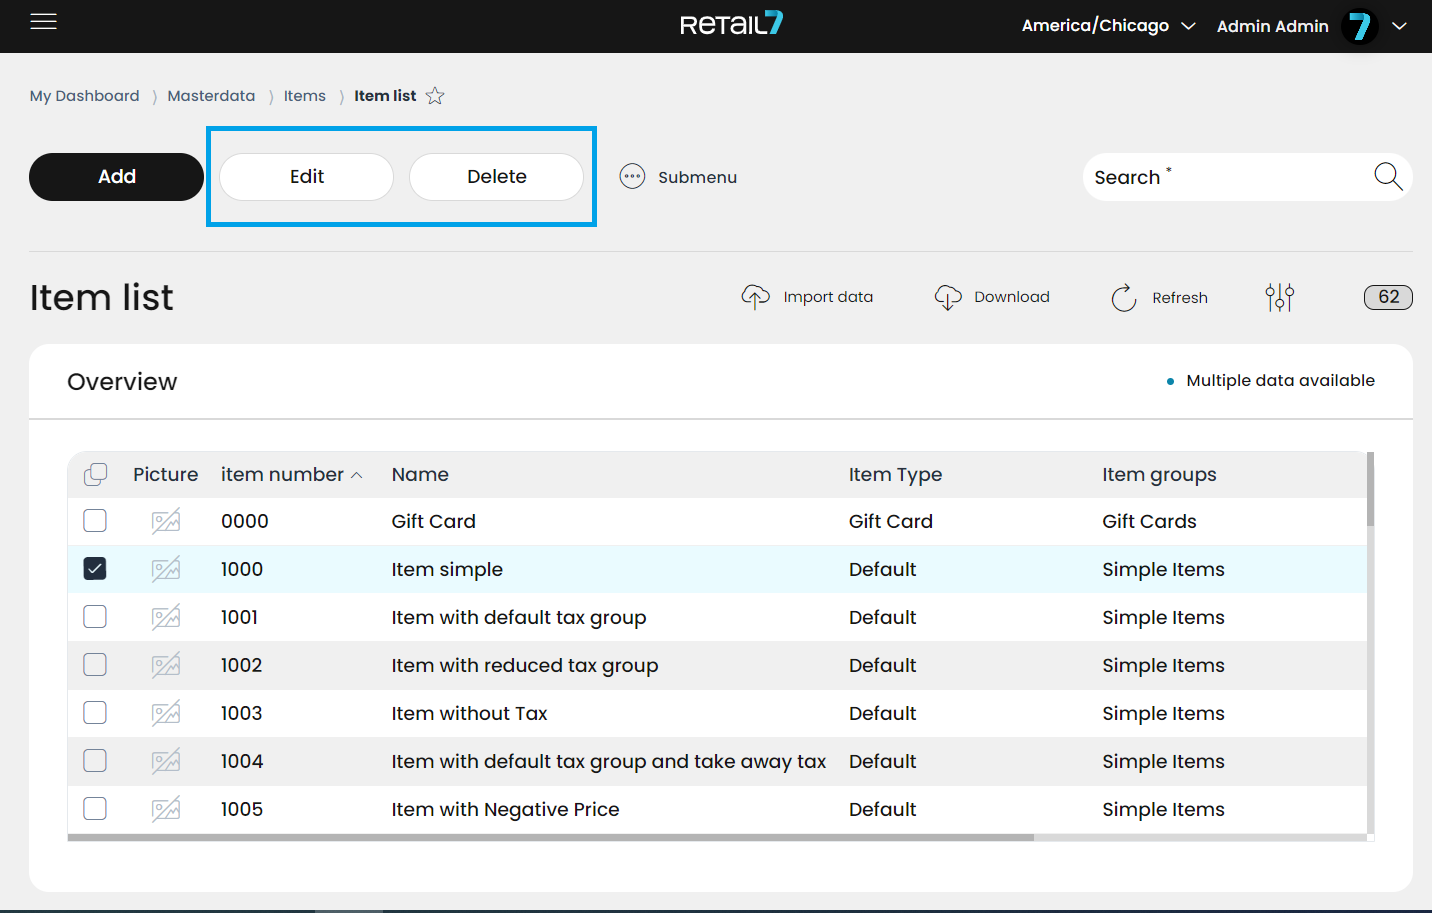
Task: Click the Refresh circular arrow icon
Action: (1124, 297)
